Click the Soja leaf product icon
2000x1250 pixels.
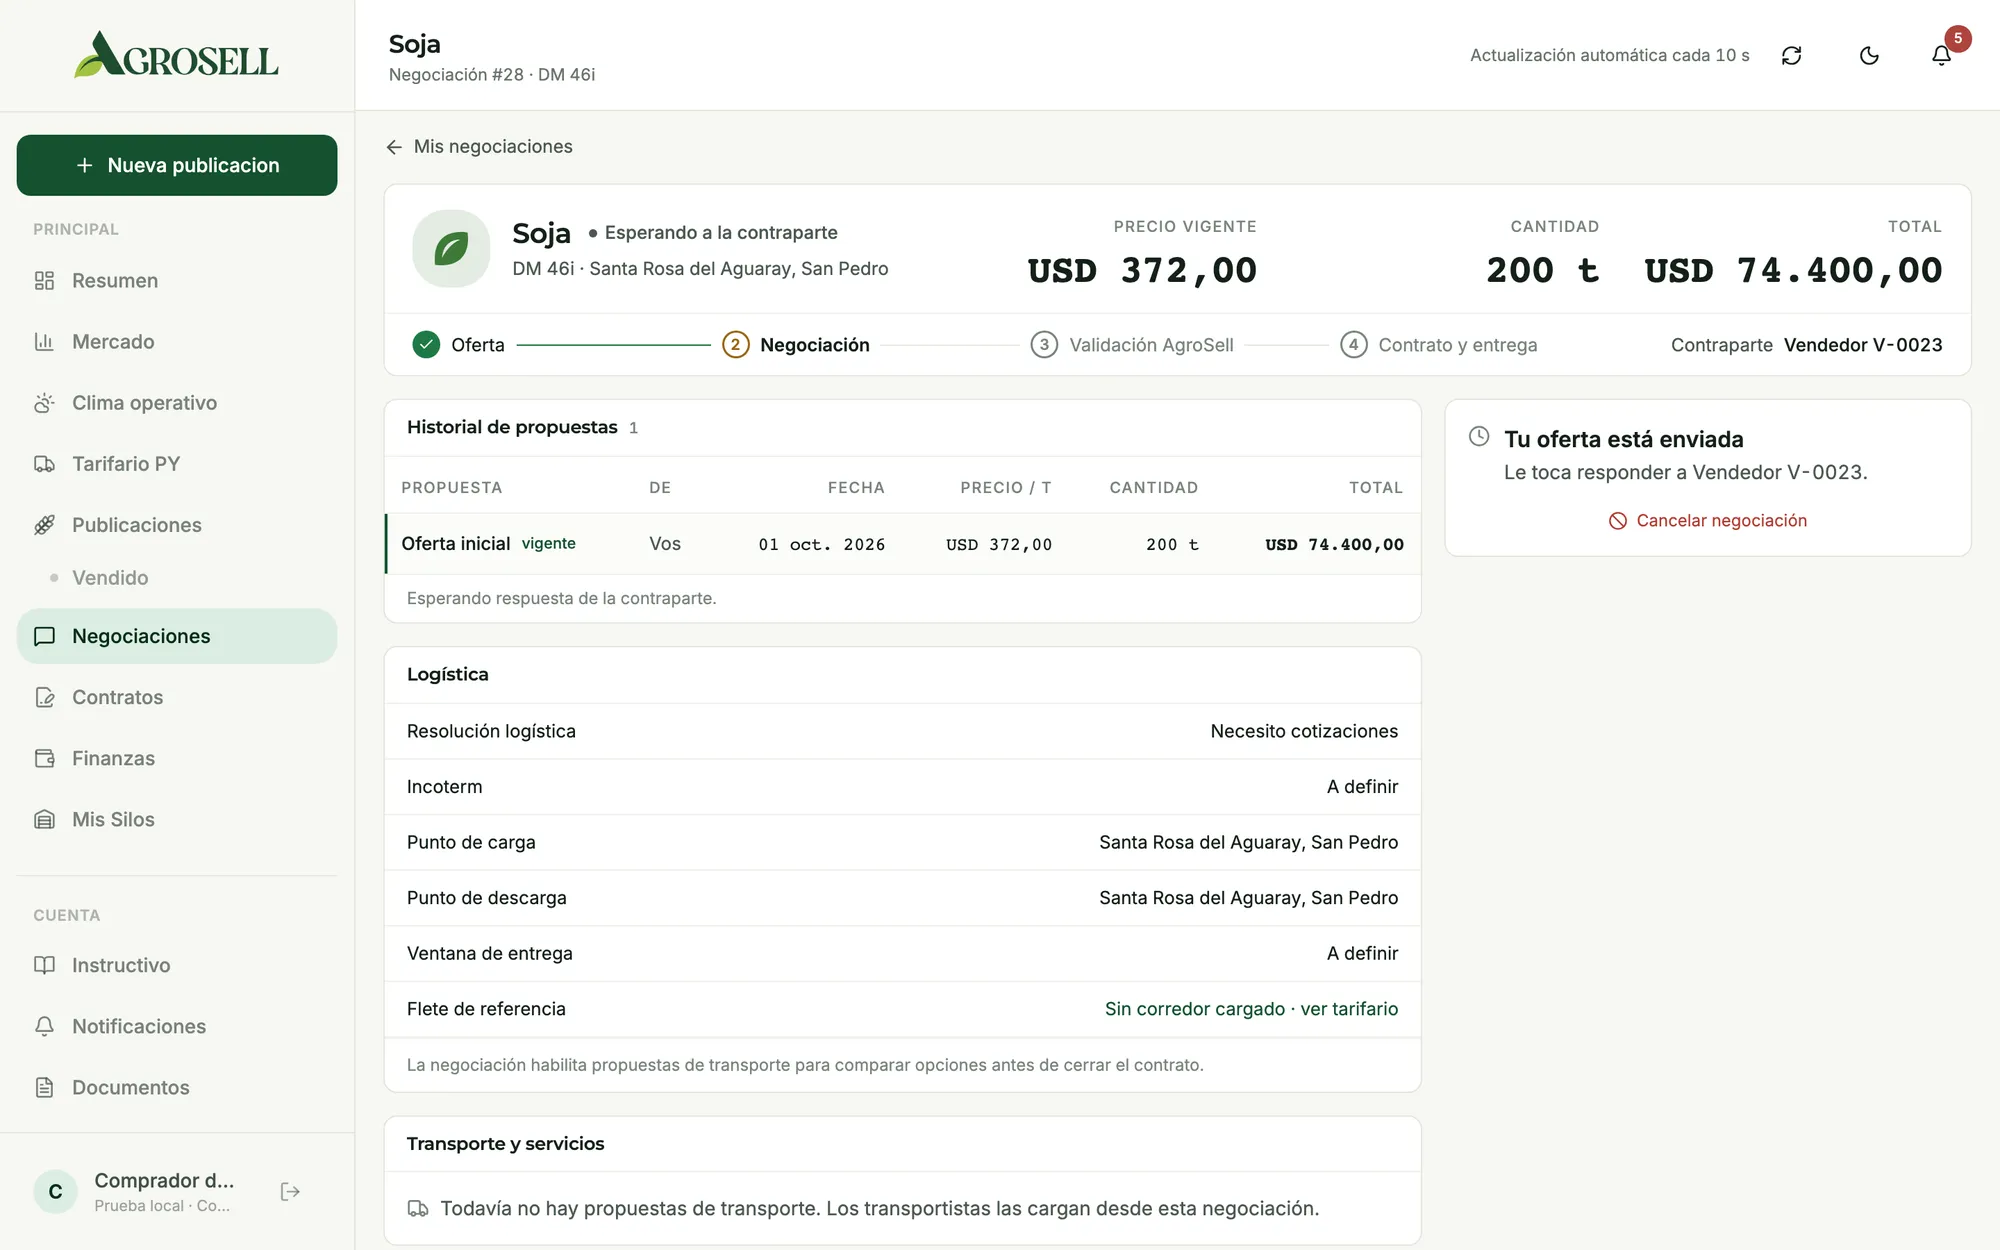pyautogui.click(x=451, y=248)
